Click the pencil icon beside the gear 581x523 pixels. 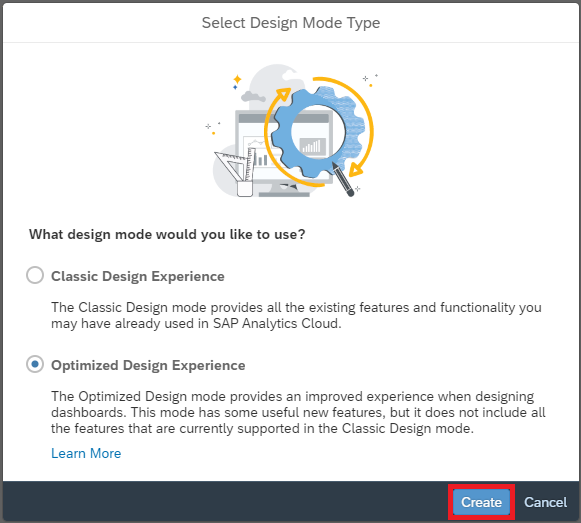point(343,179)
